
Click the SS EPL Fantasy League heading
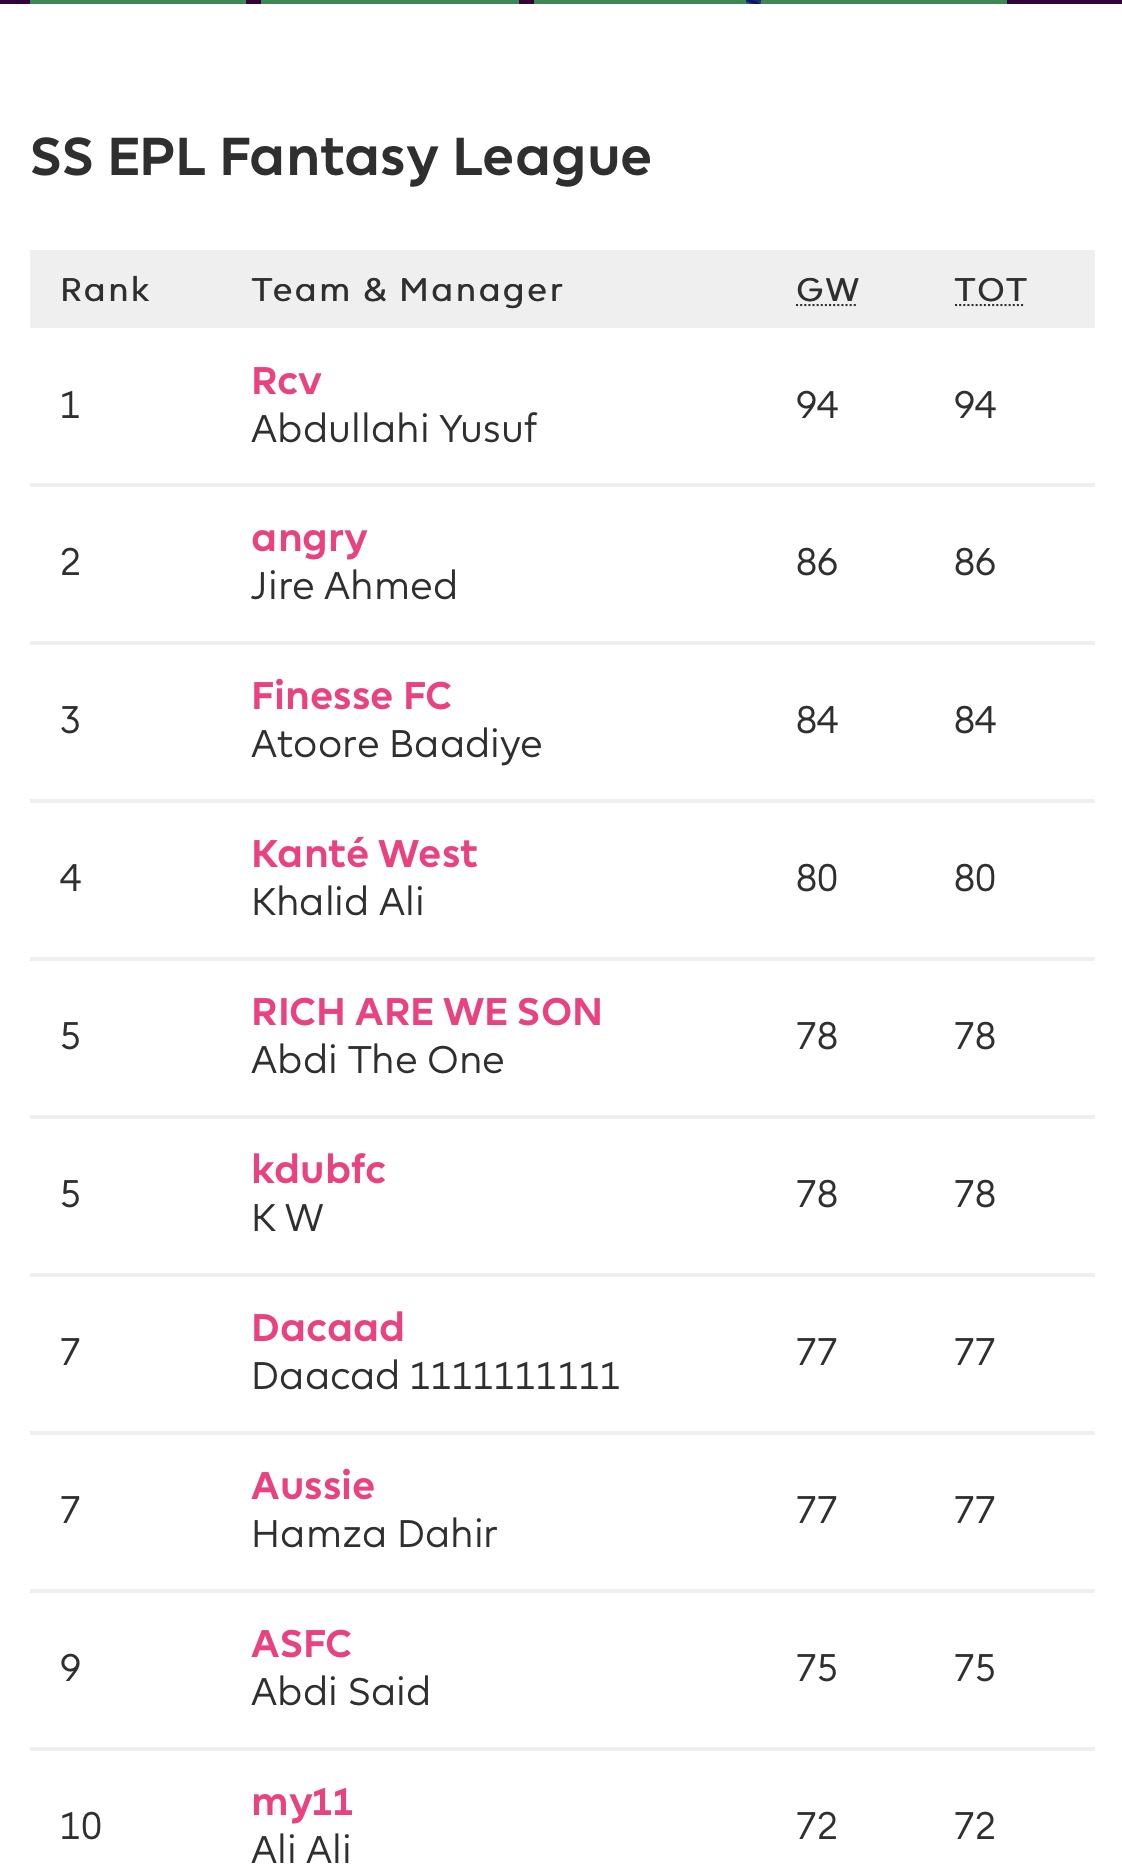click(x=341, y=158)
